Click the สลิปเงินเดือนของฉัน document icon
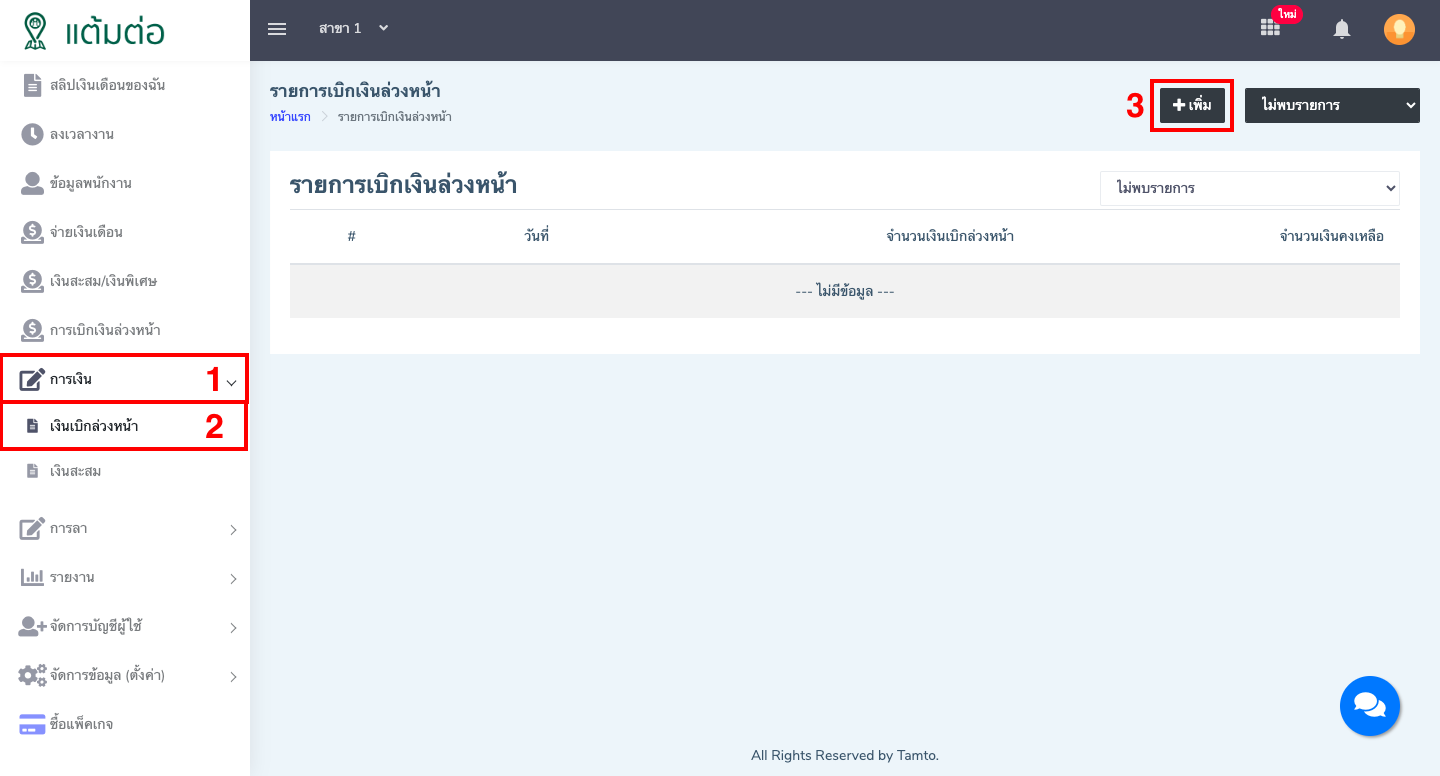The height and width of the screenshot is (776, 1440). point(33,85)
